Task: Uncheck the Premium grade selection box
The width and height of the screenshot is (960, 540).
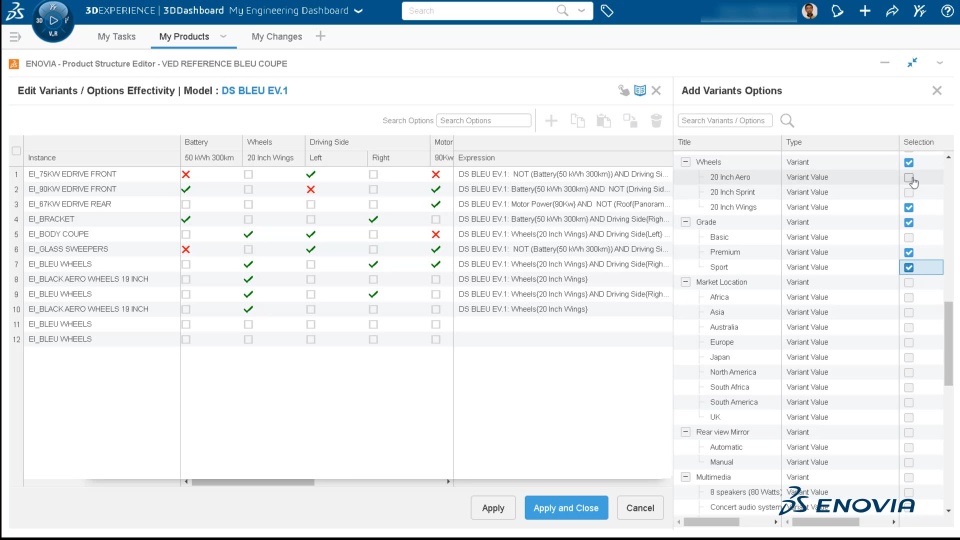Action: tap(909, 252)
